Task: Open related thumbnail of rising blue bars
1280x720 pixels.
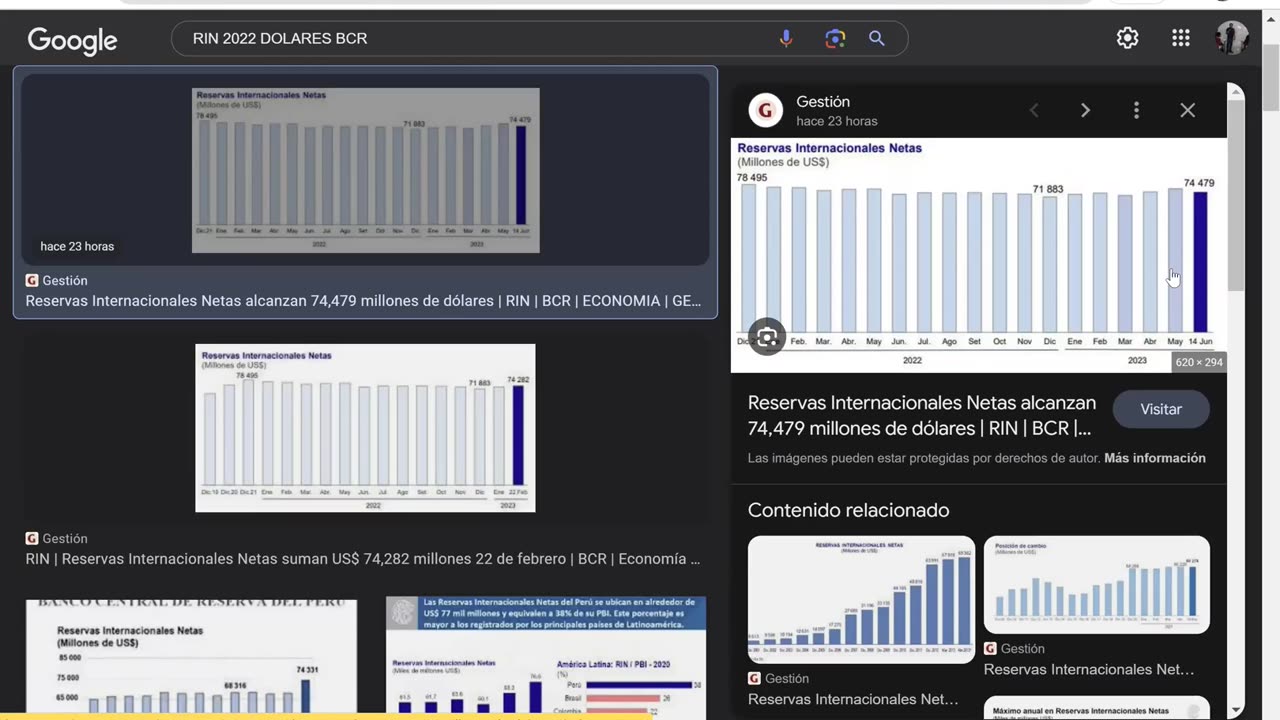Action: tap(861, 599)
